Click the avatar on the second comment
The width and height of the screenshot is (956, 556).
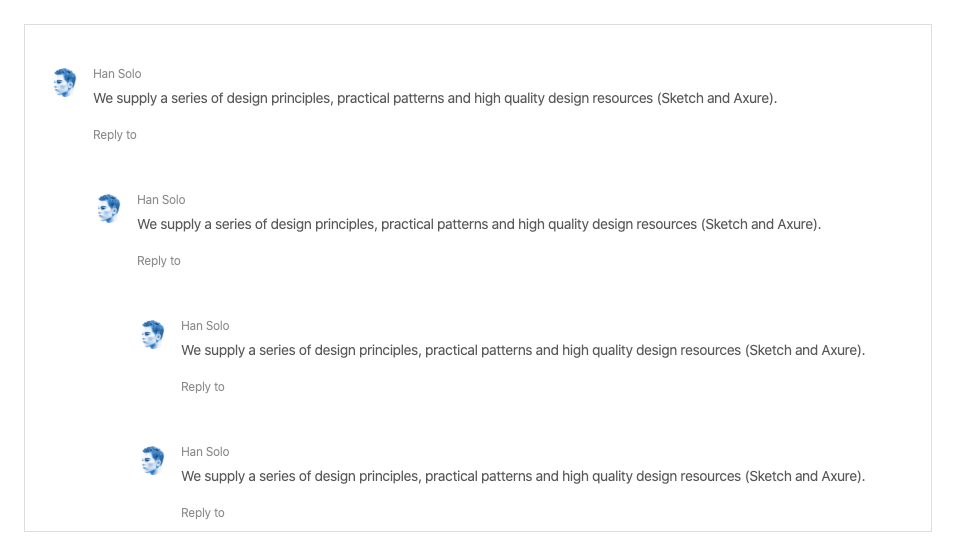click(x=109, y=209)
